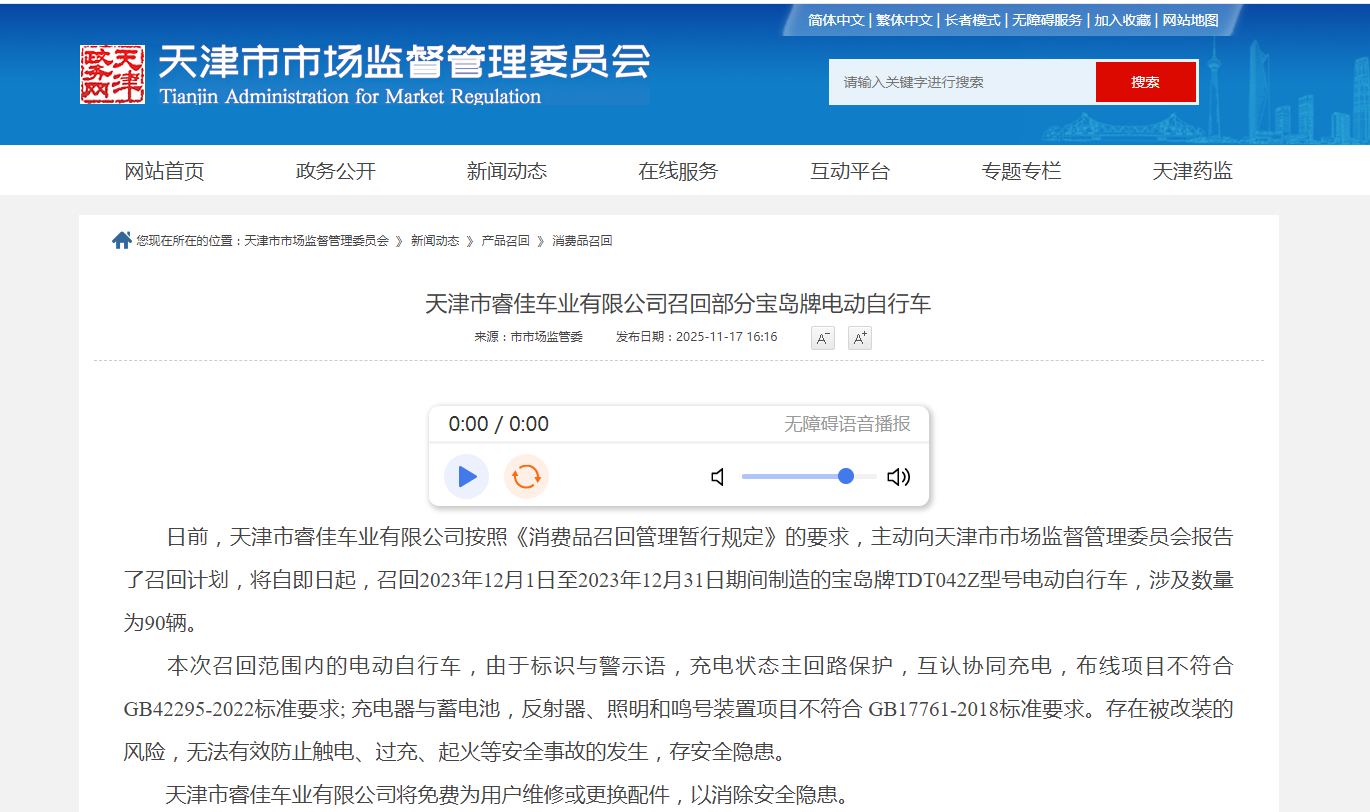Decrease font size with A- button
This screenshot has width=1370, height=812.
[822, 338]
